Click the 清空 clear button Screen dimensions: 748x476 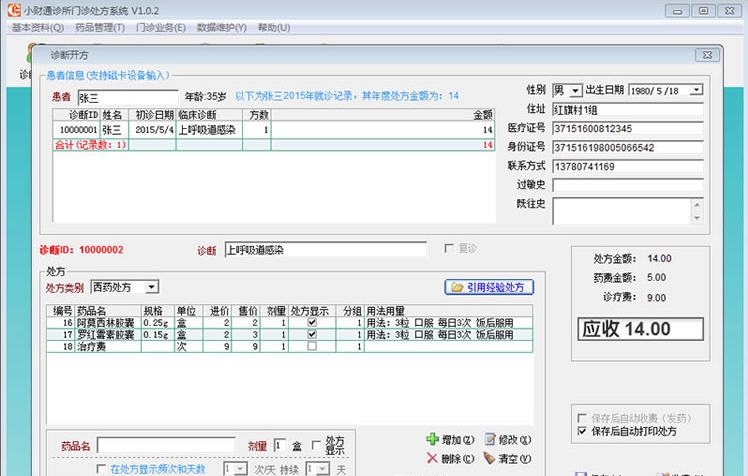[x=508, y=458]
